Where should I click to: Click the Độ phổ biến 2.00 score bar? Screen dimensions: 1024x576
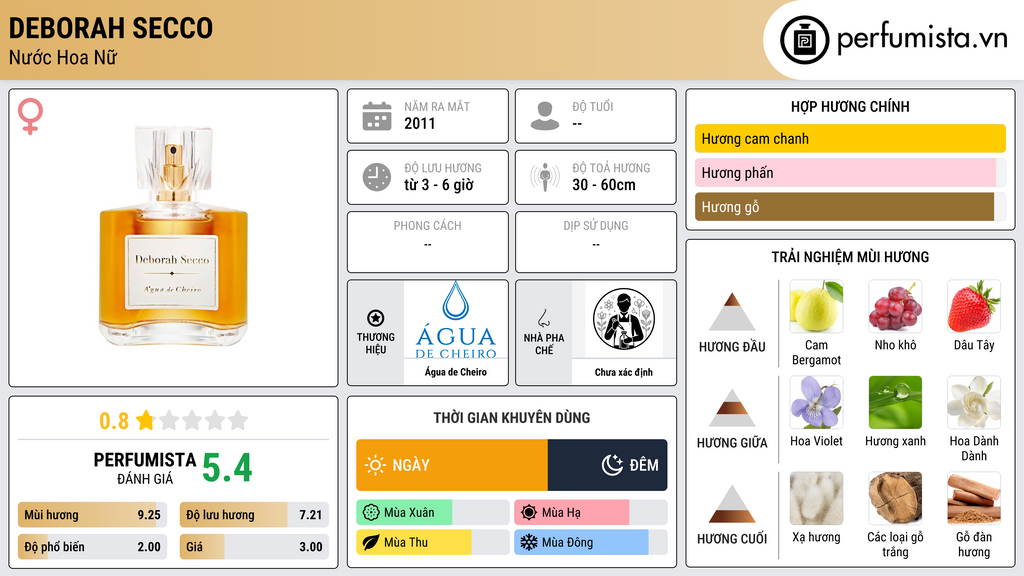point(92,547)
